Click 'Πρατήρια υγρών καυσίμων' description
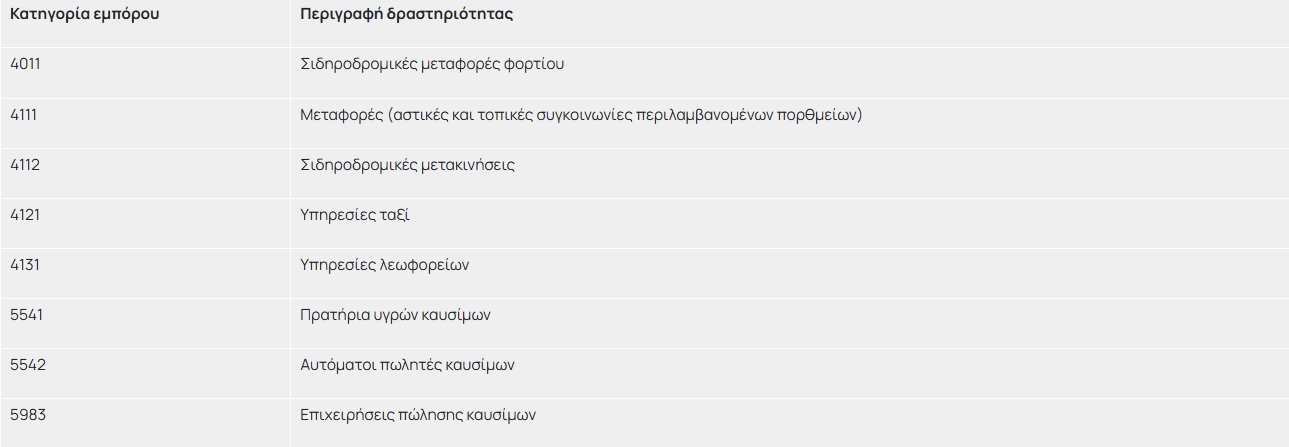The image size is (1289, 447). coord(395,315)
